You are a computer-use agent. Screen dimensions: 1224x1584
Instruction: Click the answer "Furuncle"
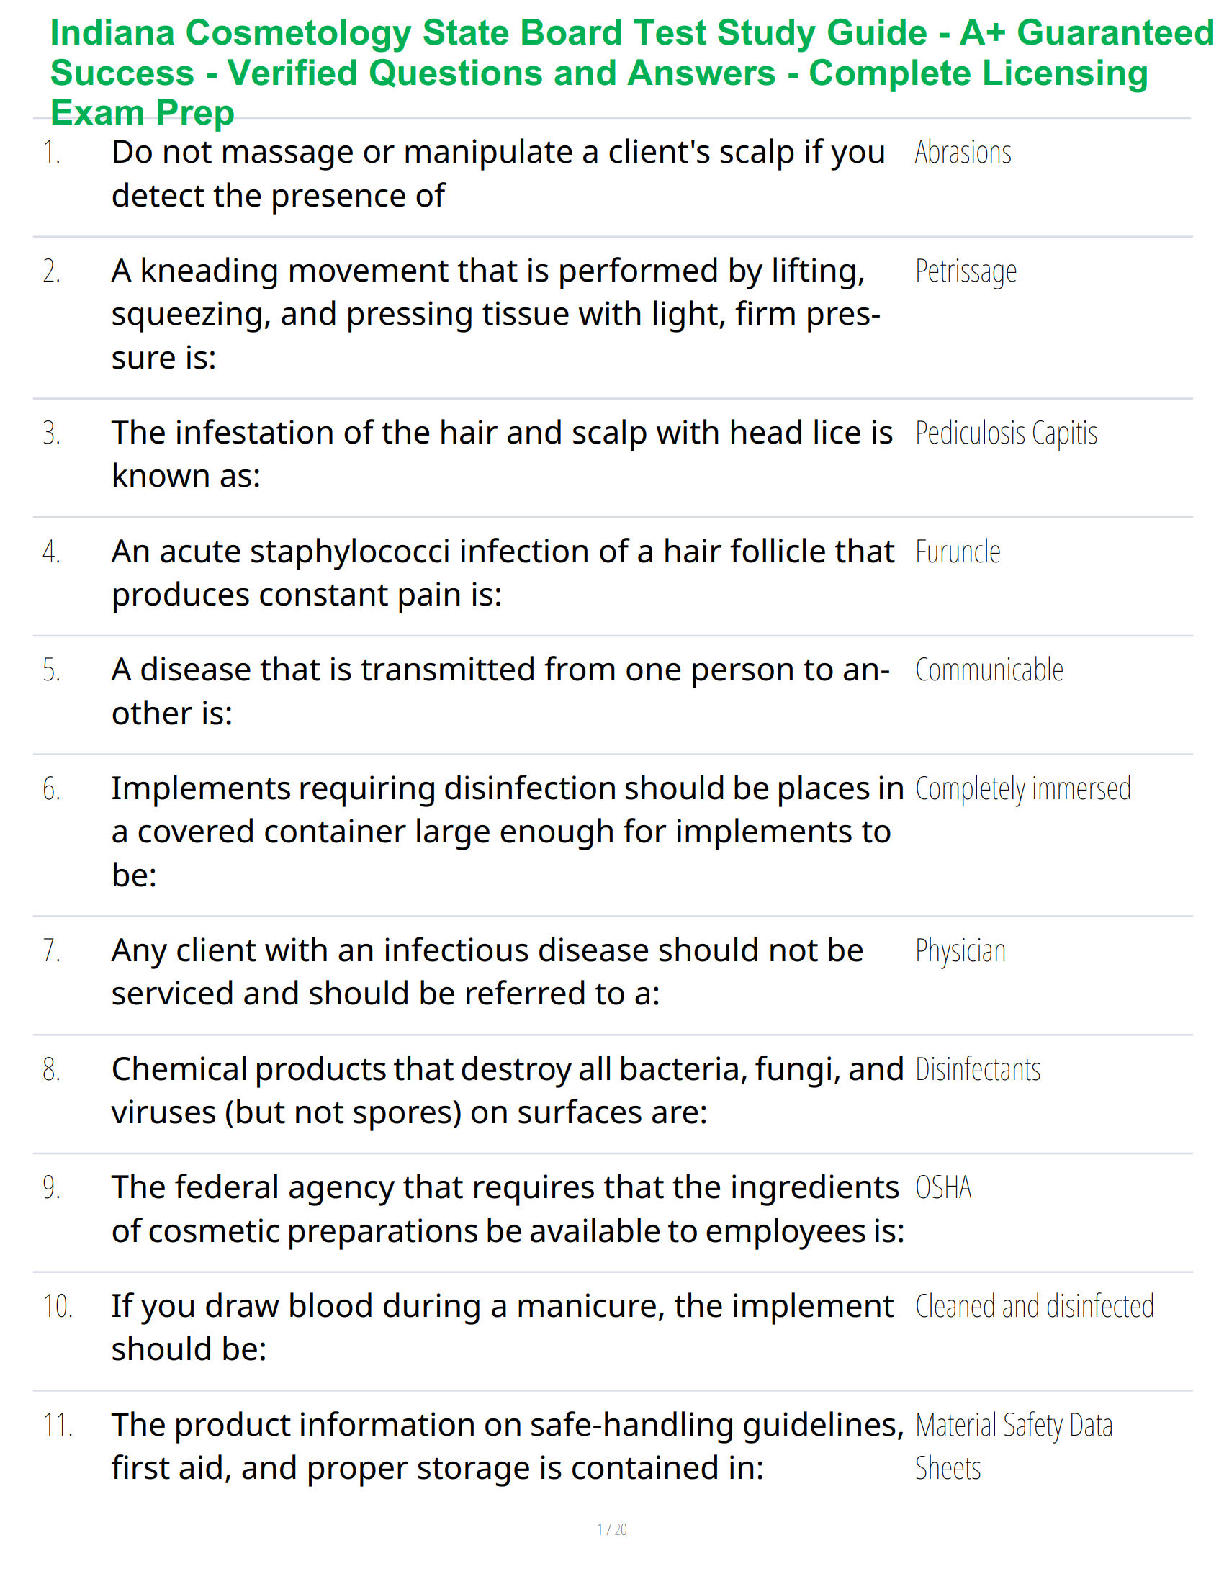[957, 552]
